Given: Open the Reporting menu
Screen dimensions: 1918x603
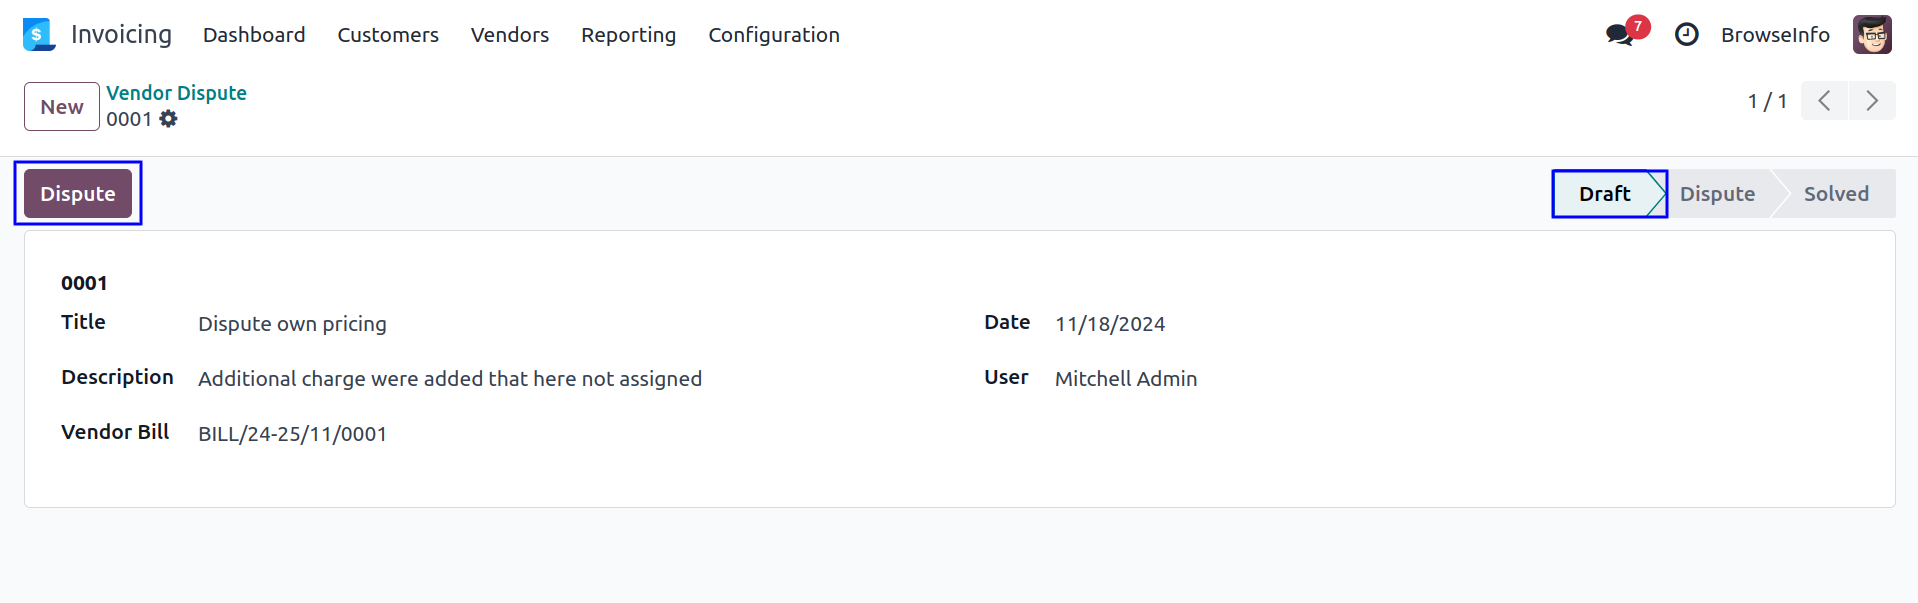Looking at the screenshot, I should point(628,35).
